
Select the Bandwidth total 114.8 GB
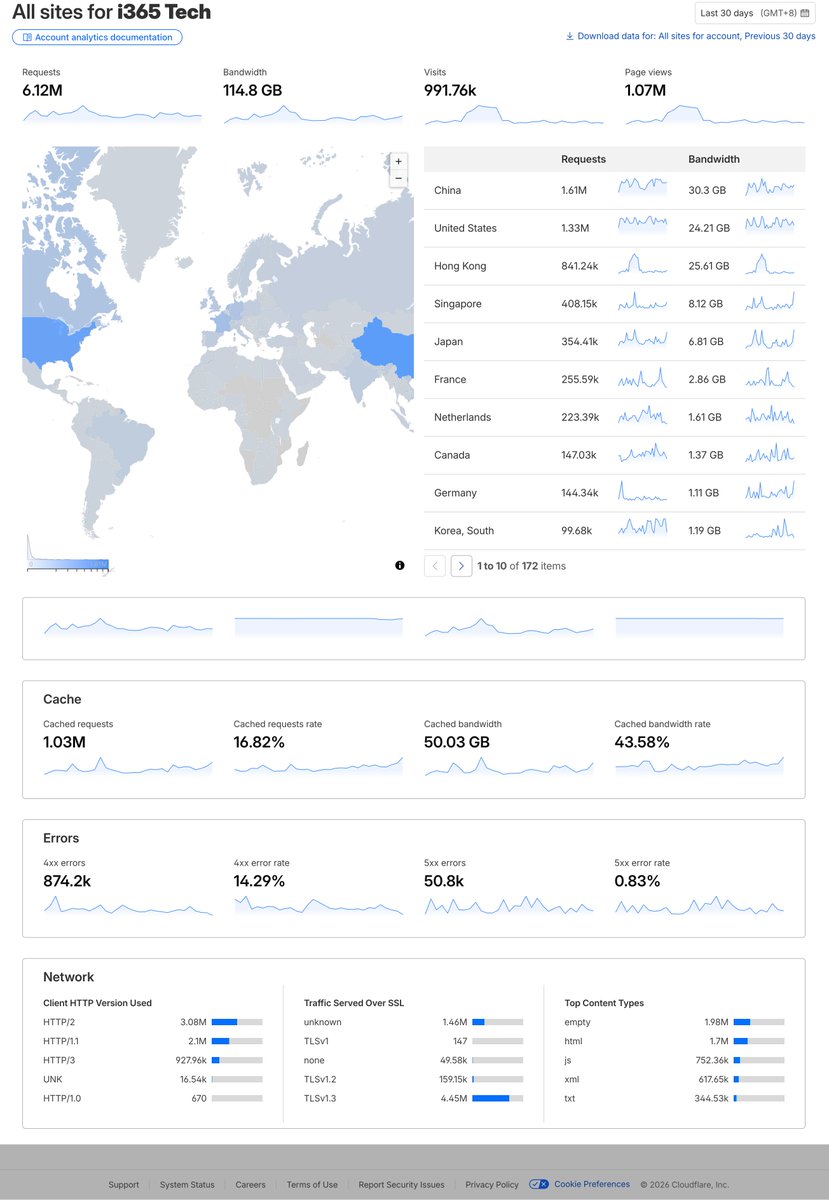point(252,90)
